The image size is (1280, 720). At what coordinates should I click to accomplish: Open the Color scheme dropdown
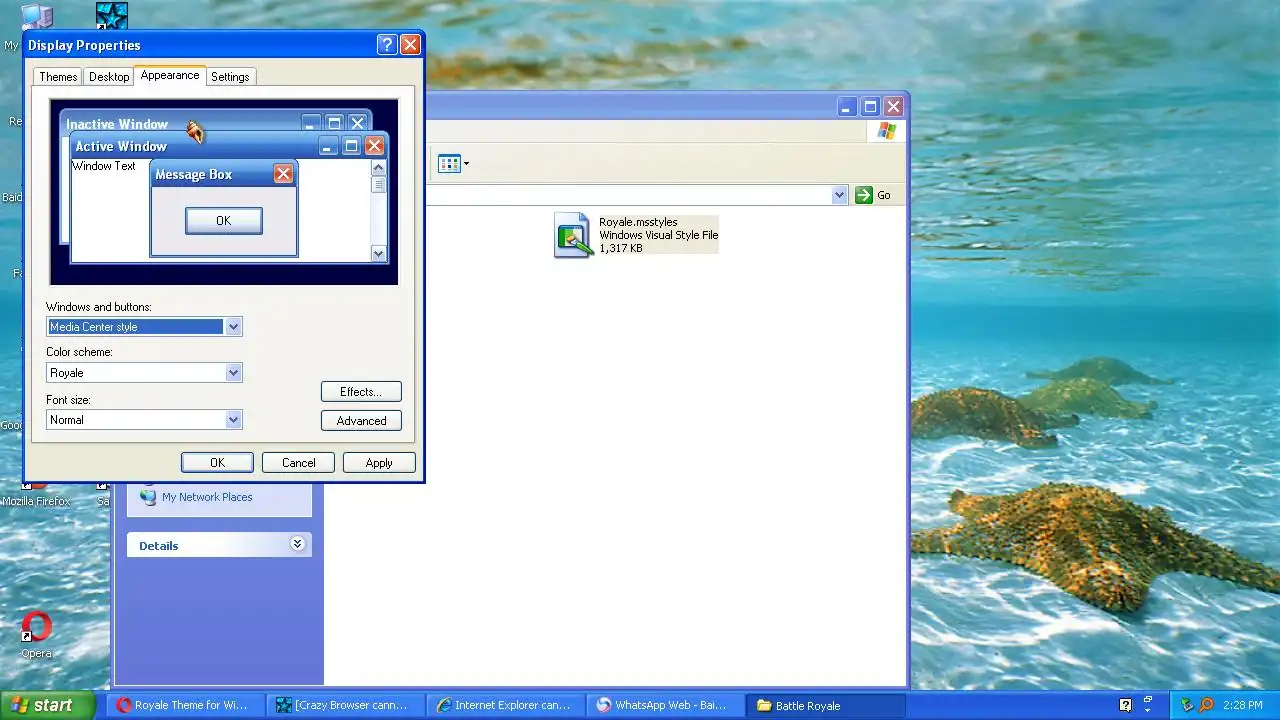233,373
